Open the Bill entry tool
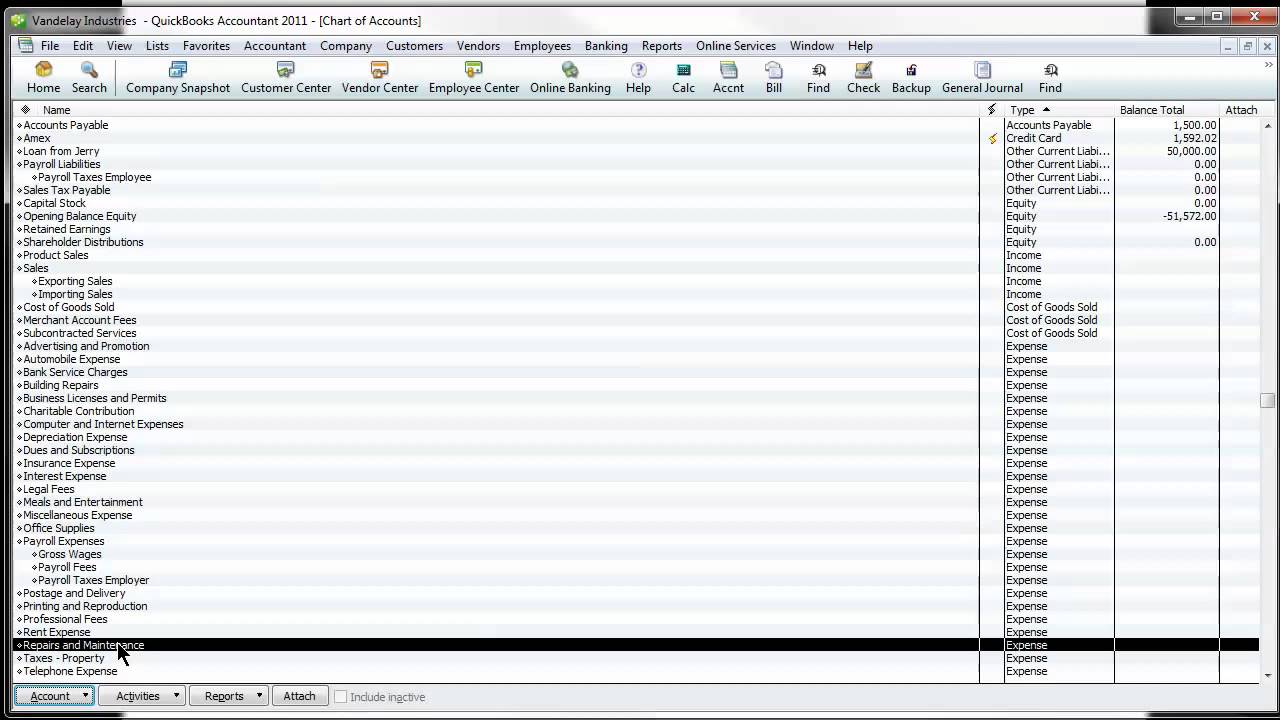The height and width of the screenshot is (720, 1280). point(774,78)
